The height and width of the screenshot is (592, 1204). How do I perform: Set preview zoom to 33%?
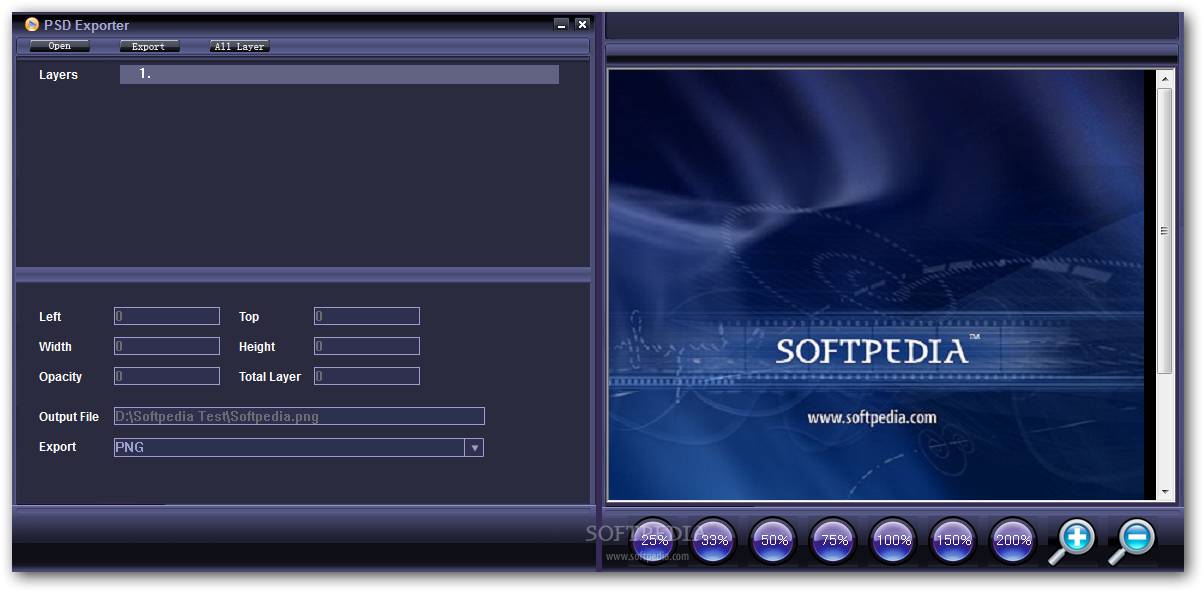(x=714, y=540)
